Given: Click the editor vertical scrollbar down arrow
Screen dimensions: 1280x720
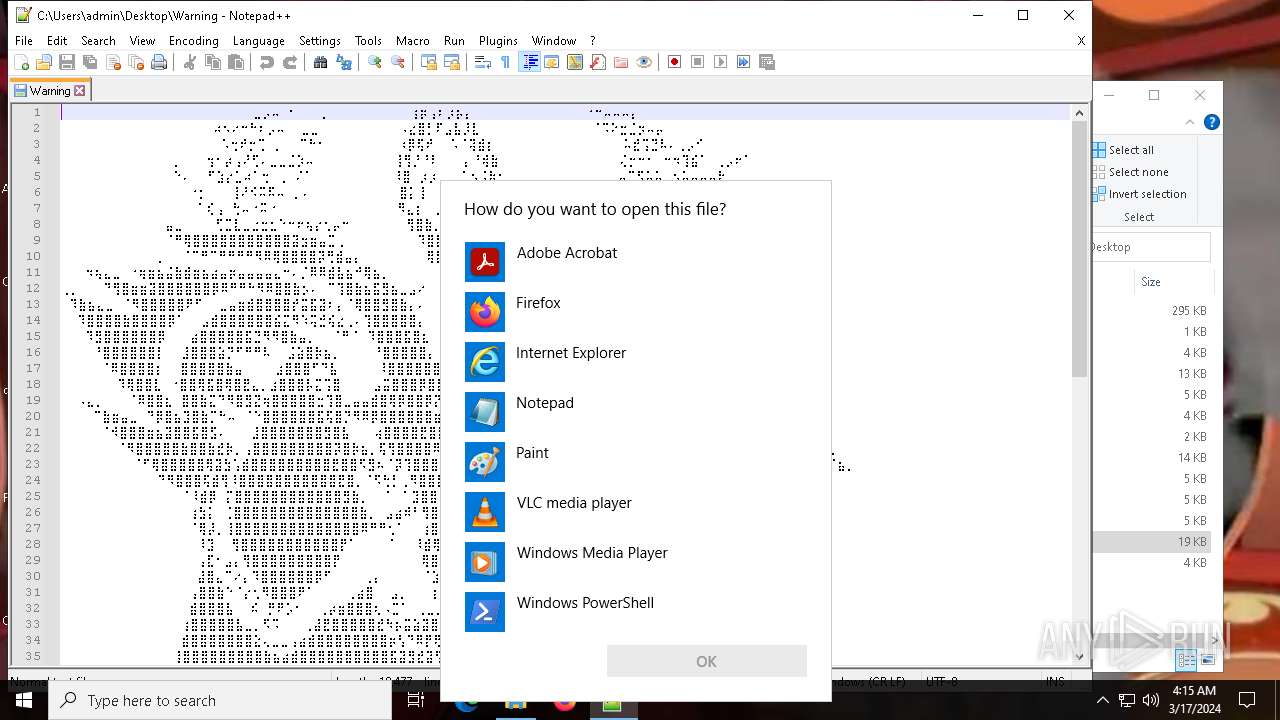Looking at the screenshot, I should click(x=1079, y=656).
